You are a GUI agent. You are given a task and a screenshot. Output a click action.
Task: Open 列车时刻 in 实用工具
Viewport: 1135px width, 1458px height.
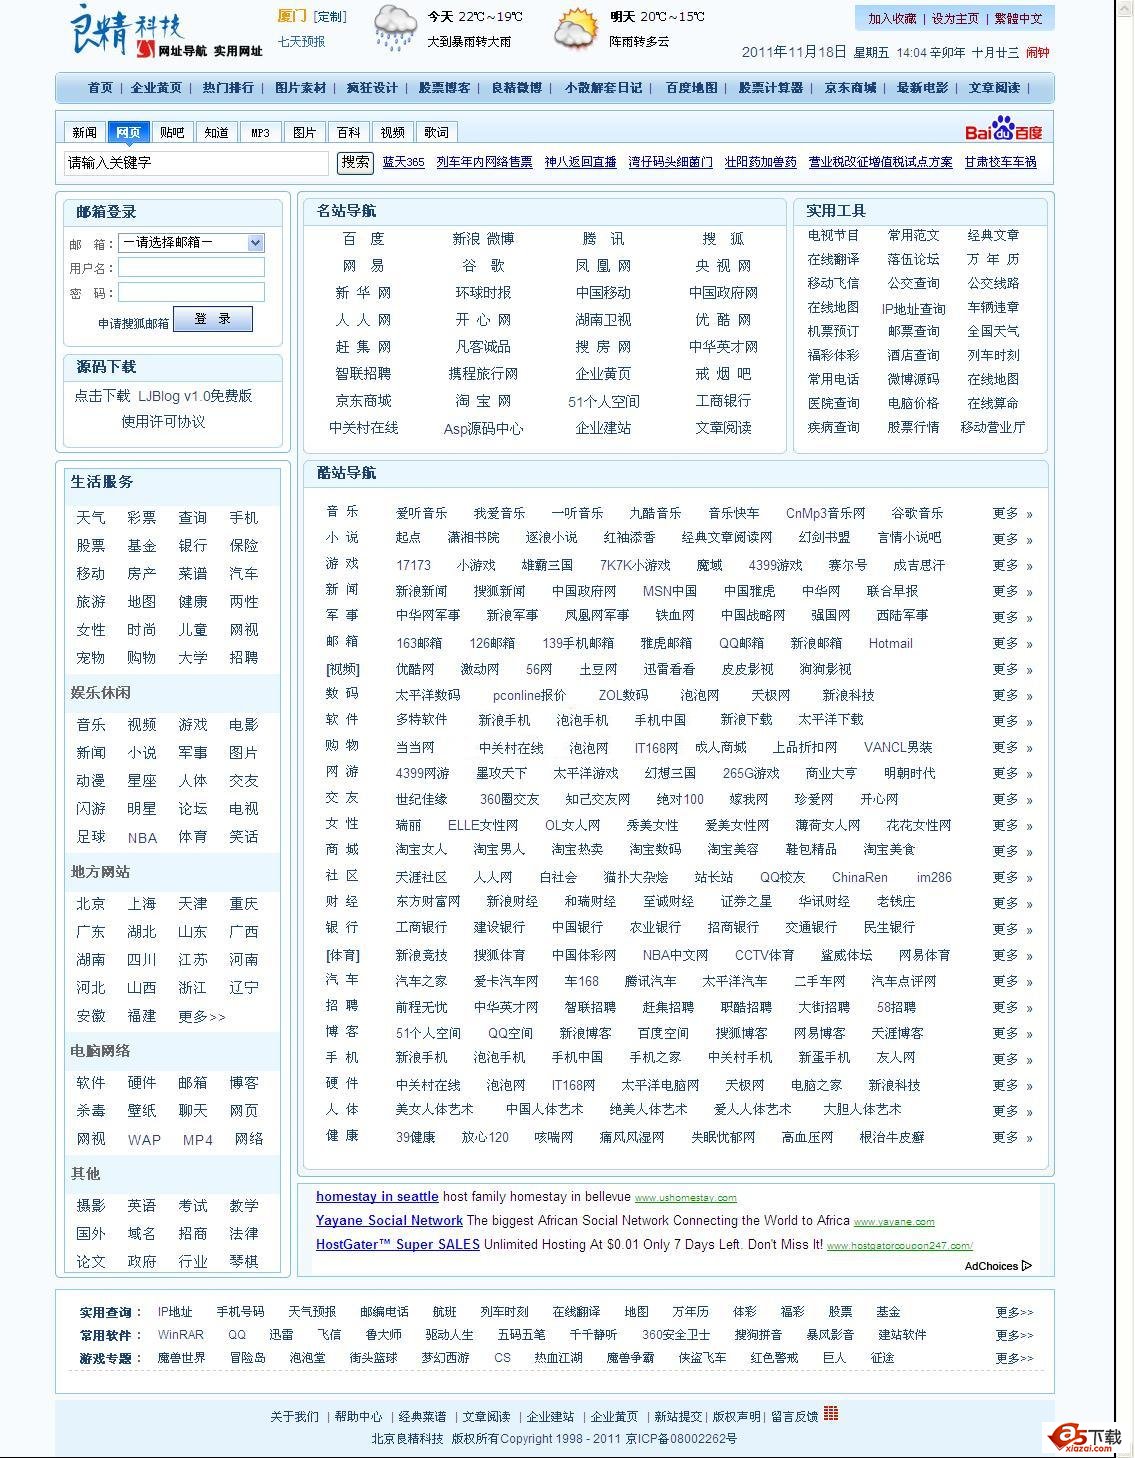[993, 355]
